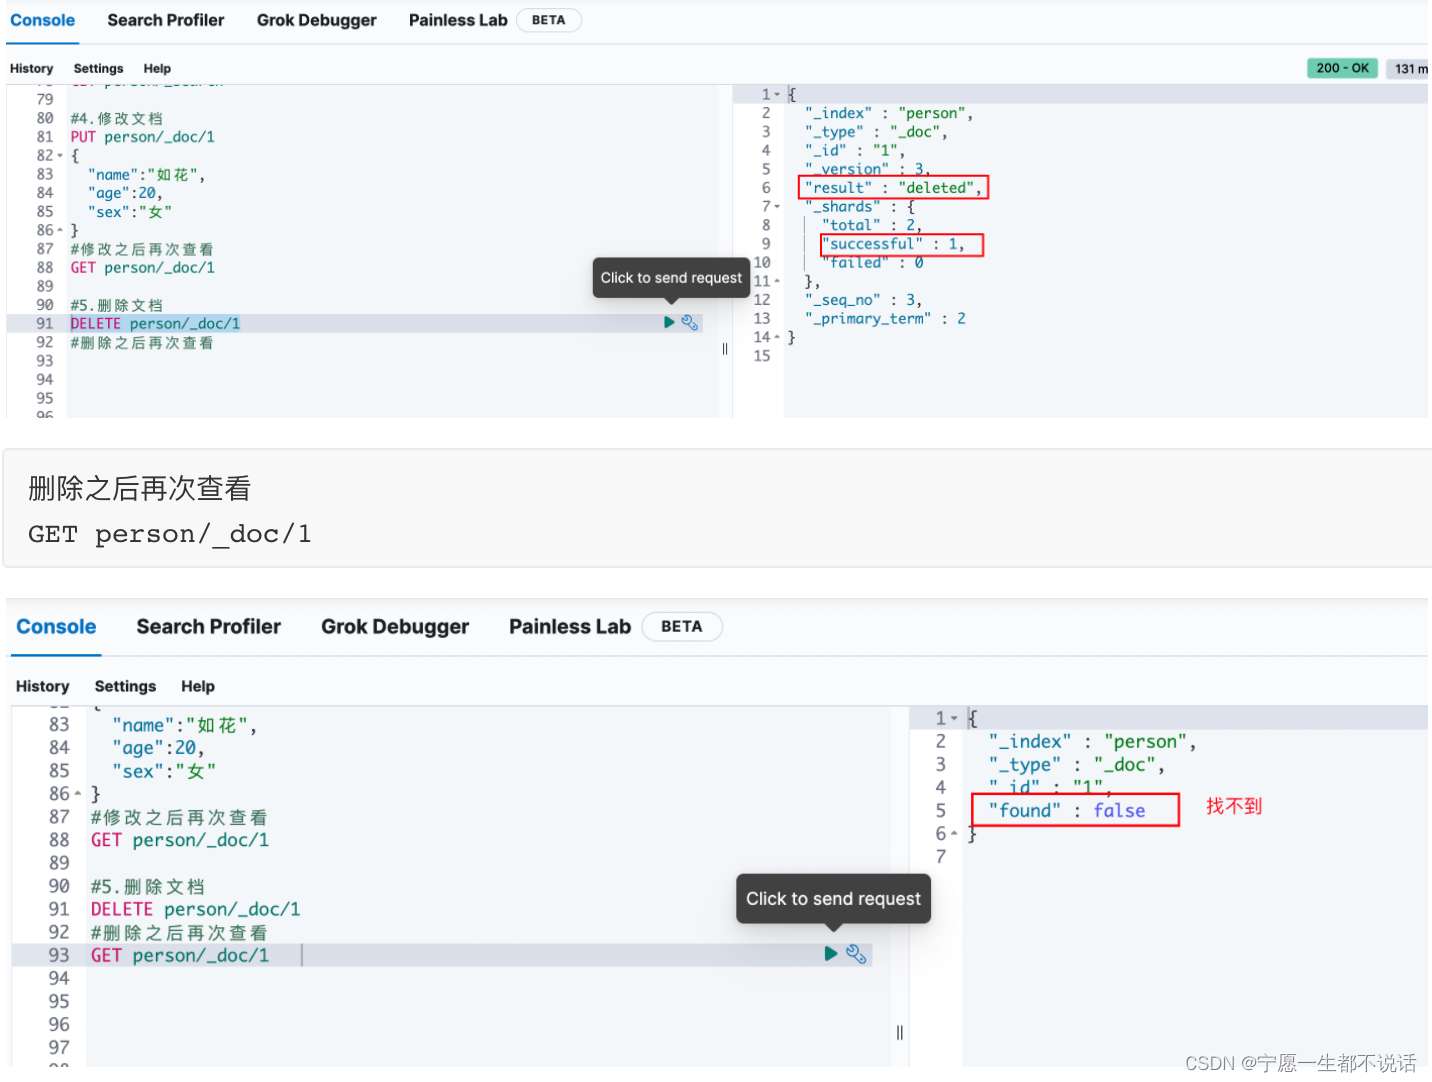This screenshot has width=1432, height=1082.
Task: Open wrench options beside DELETE request in top console
Action: tap(690, 322)
